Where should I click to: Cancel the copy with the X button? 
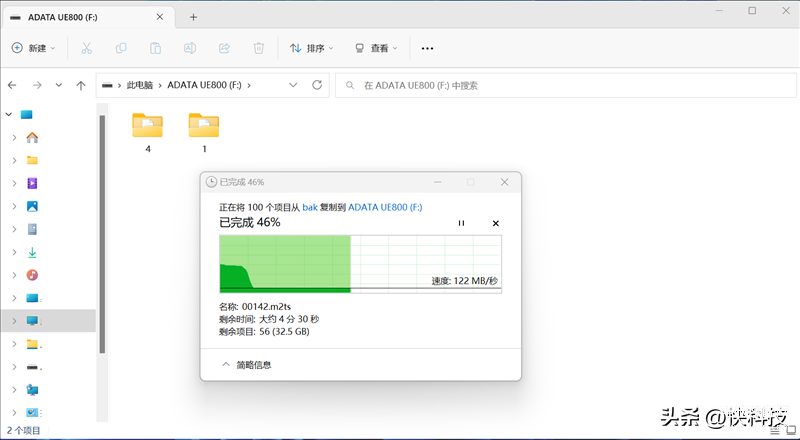click(495, 223)
